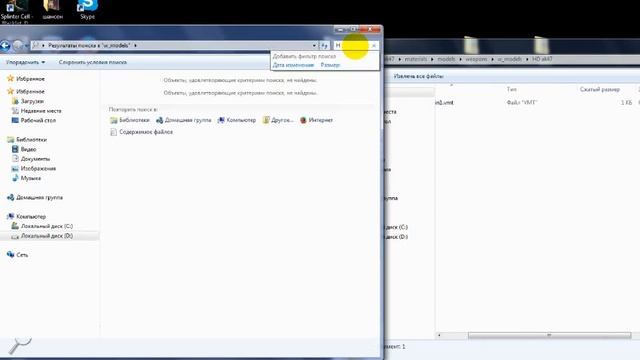
Task: Add the Дата изменения search filter
Action: (293, 65)
